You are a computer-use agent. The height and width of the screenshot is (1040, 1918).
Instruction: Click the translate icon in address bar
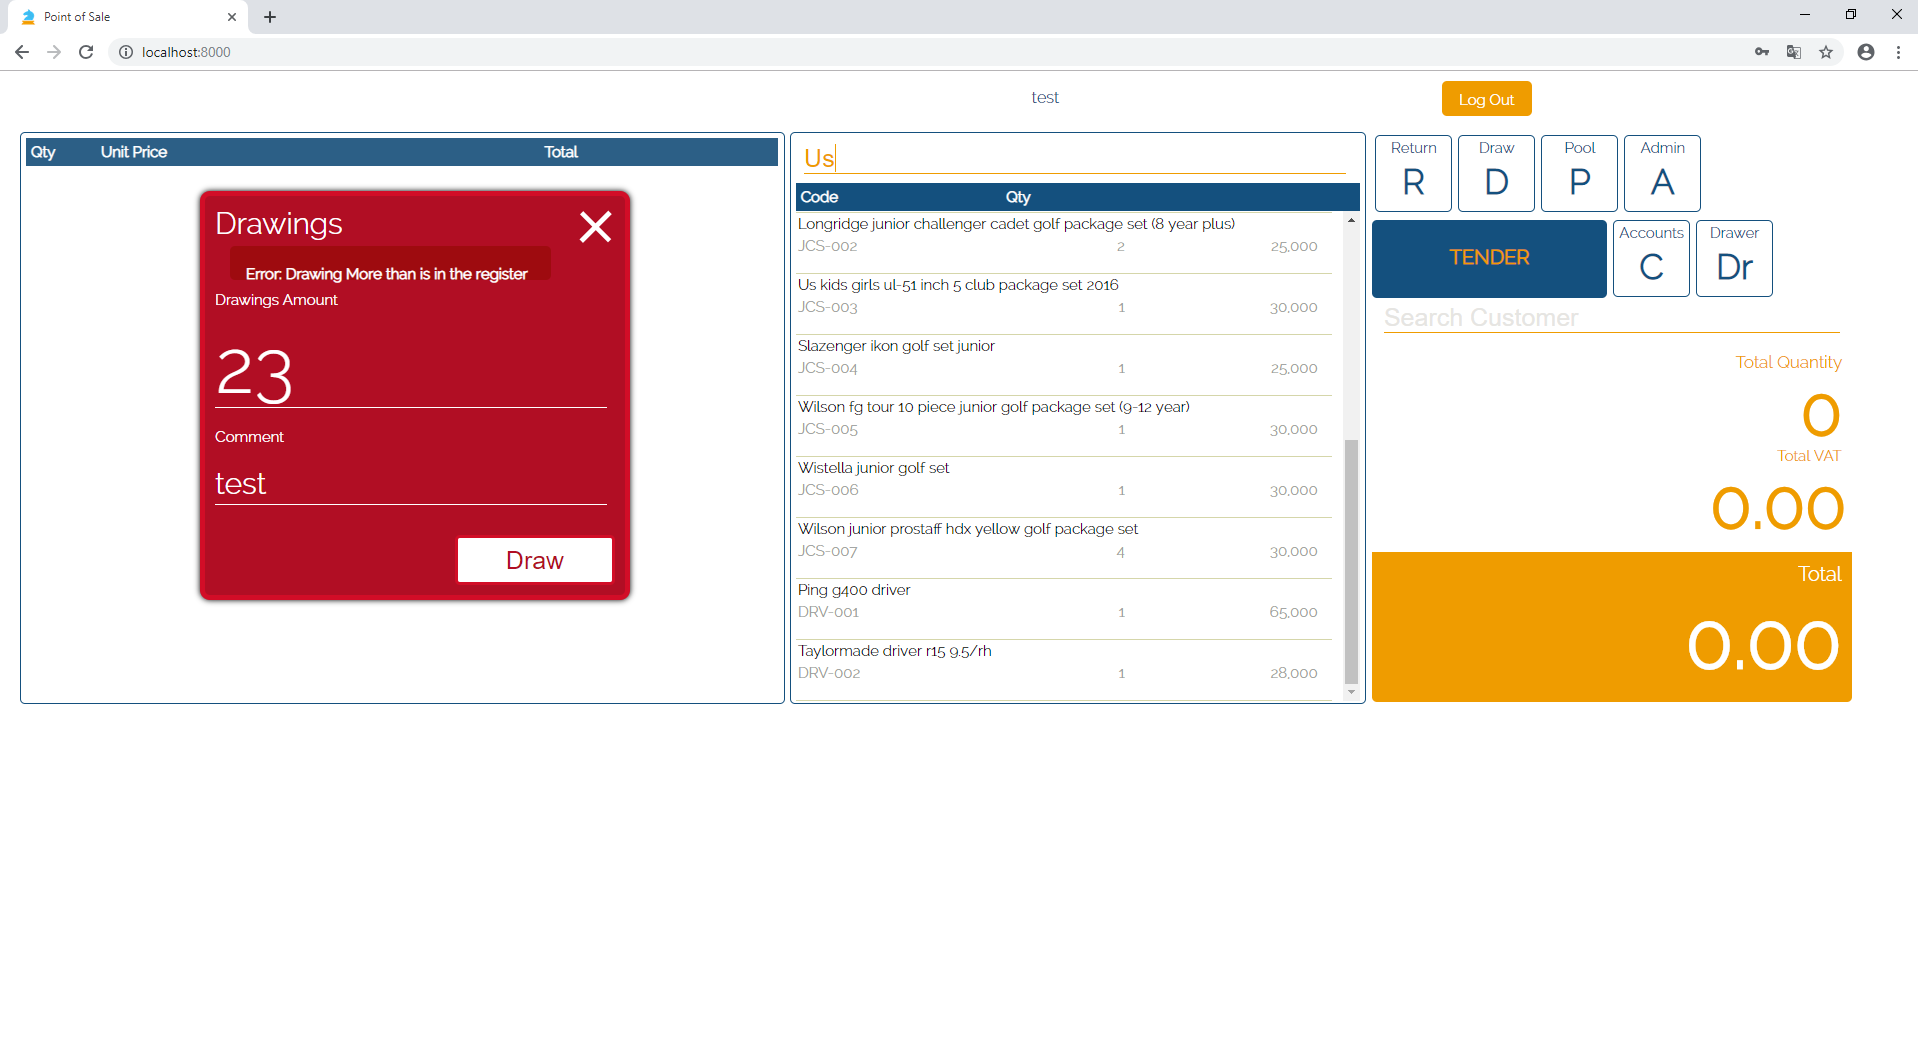[x=1793, y=52]
